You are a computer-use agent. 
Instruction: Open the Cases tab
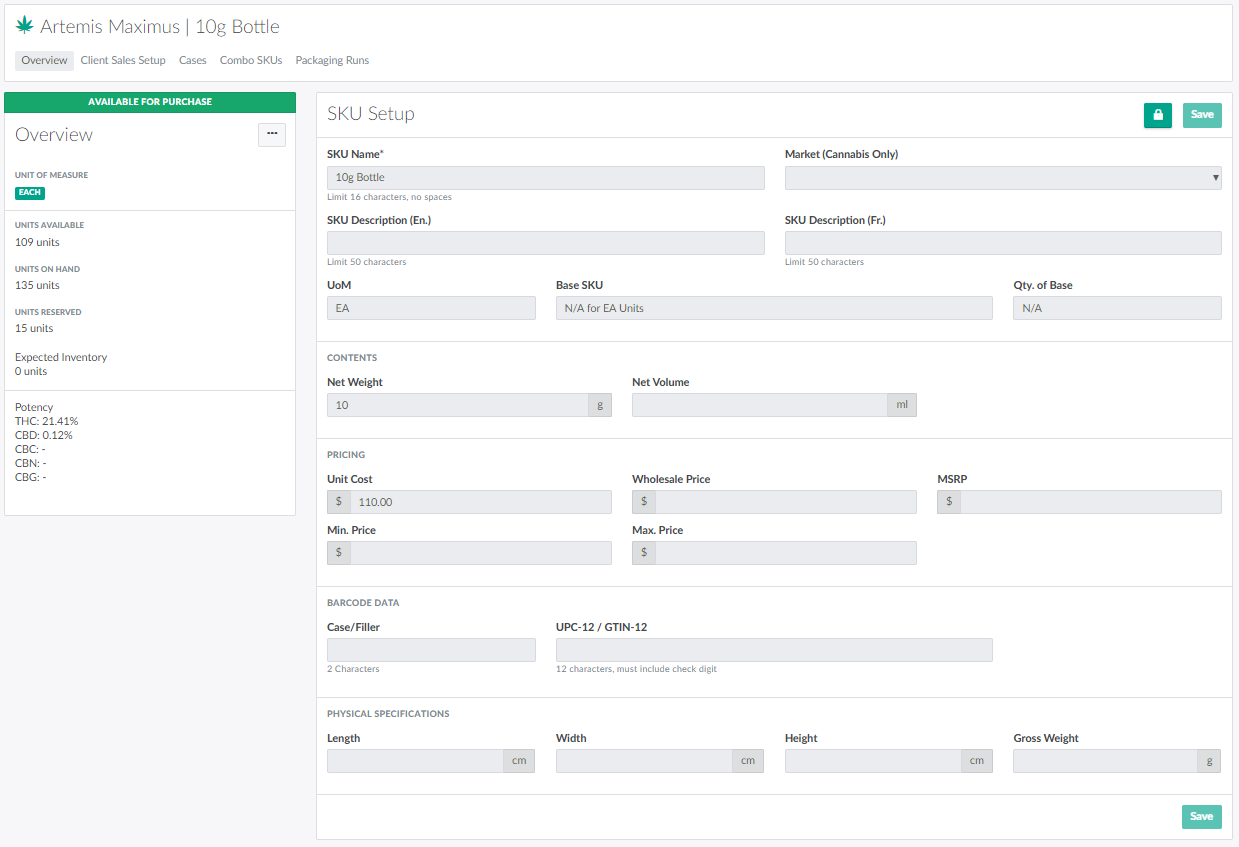tap(193, 61)
